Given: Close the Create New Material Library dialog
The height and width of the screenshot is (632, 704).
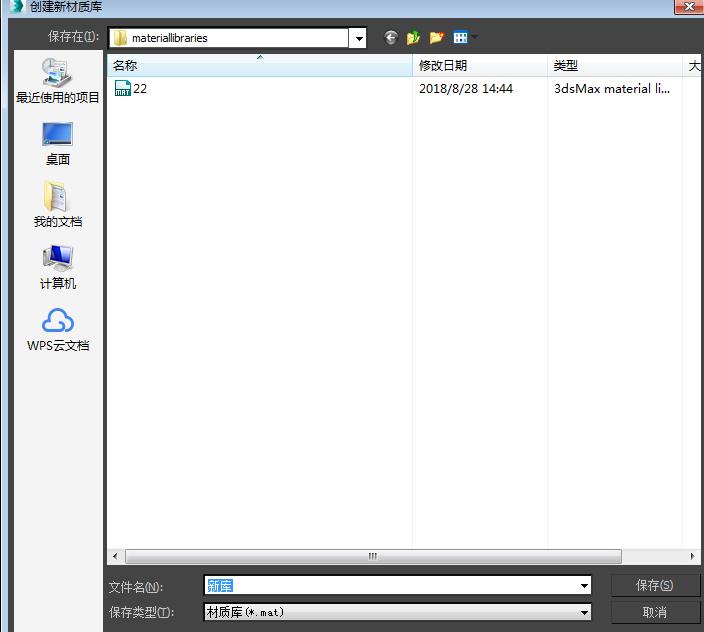Looking at the screenshot, I should point(689,7).
